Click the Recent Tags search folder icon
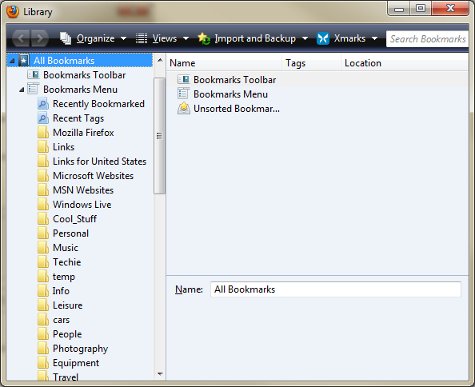The image size is (475, 387). (43, 118)
